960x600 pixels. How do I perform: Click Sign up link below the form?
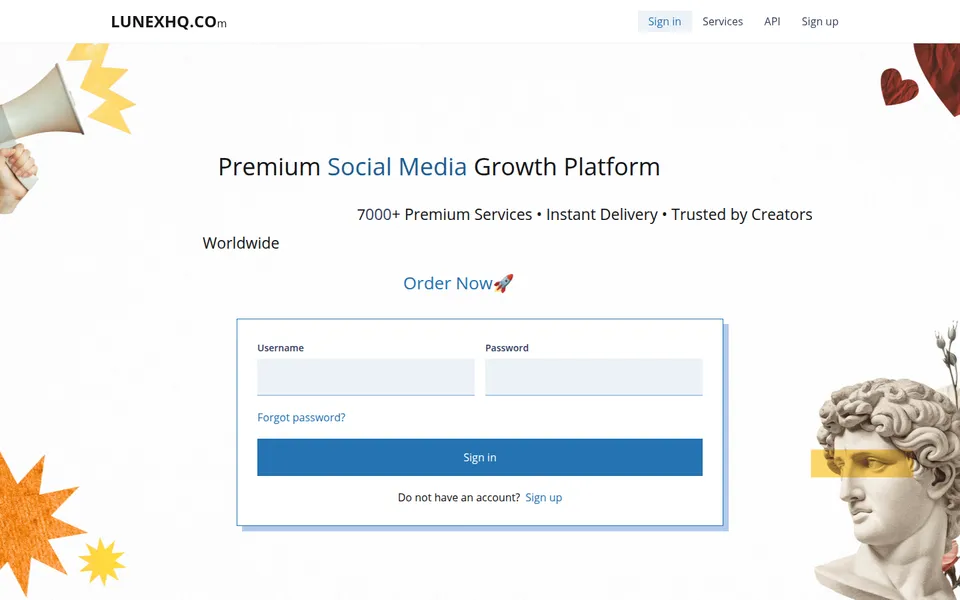[x=544, y=498]
